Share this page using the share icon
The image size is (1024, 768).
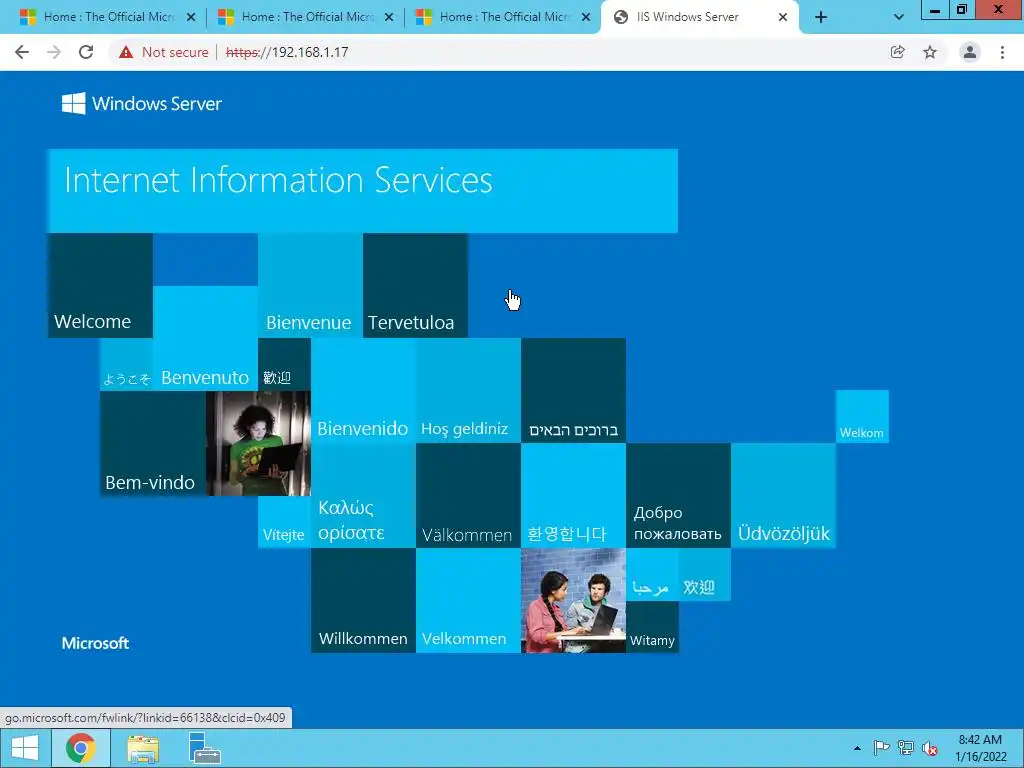click(897, 52)
